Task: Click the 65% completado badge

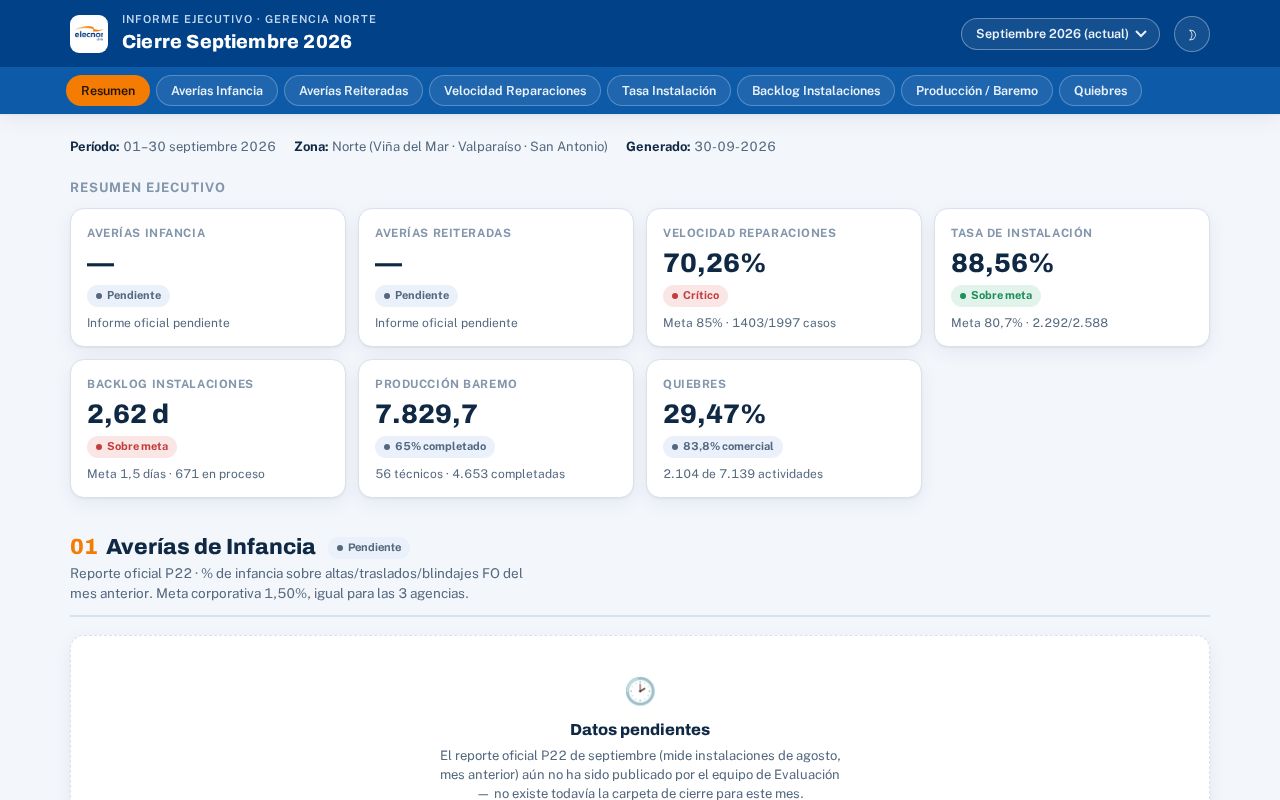Action: (435, 447)
